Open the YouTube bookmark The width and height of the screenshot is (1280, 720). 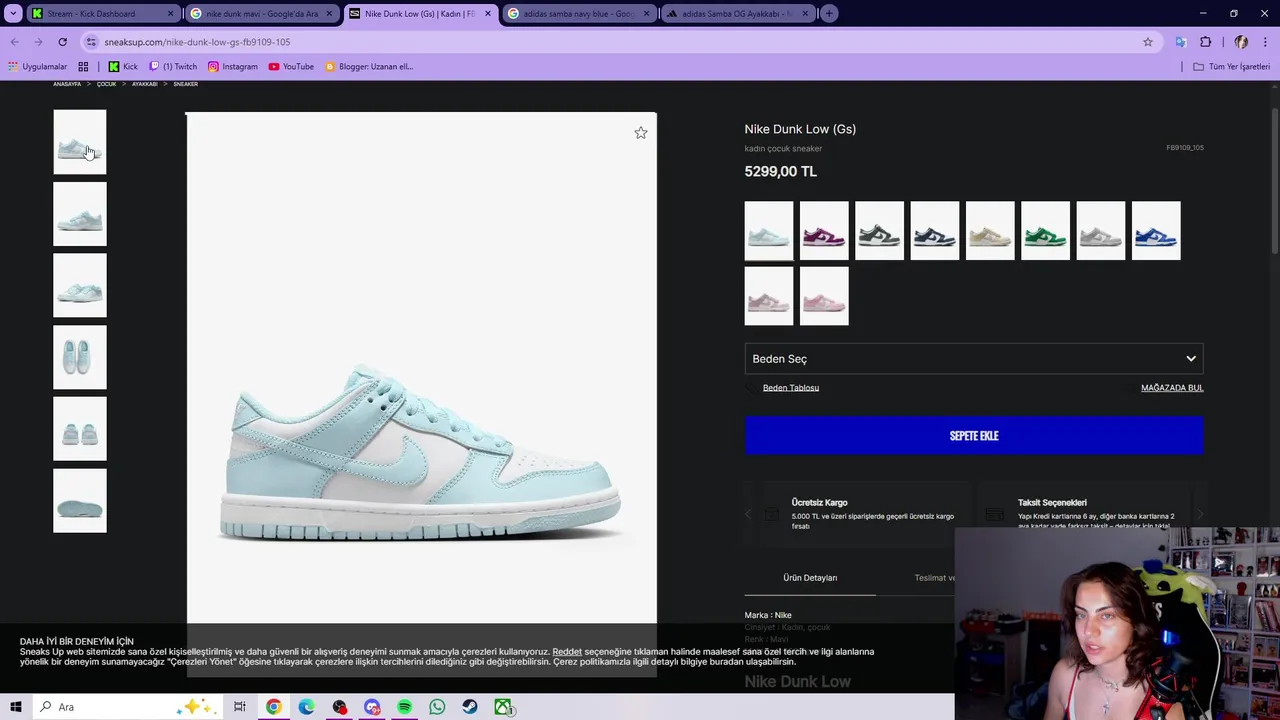[x=291, y=67]
